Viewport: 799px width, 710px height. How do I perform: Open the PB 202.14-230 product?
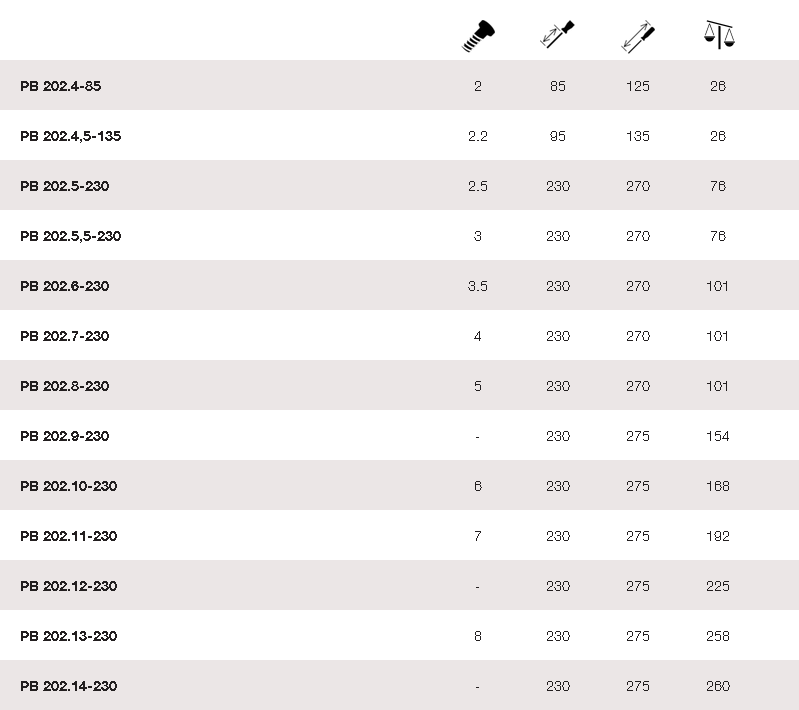(x=69, y=686)
